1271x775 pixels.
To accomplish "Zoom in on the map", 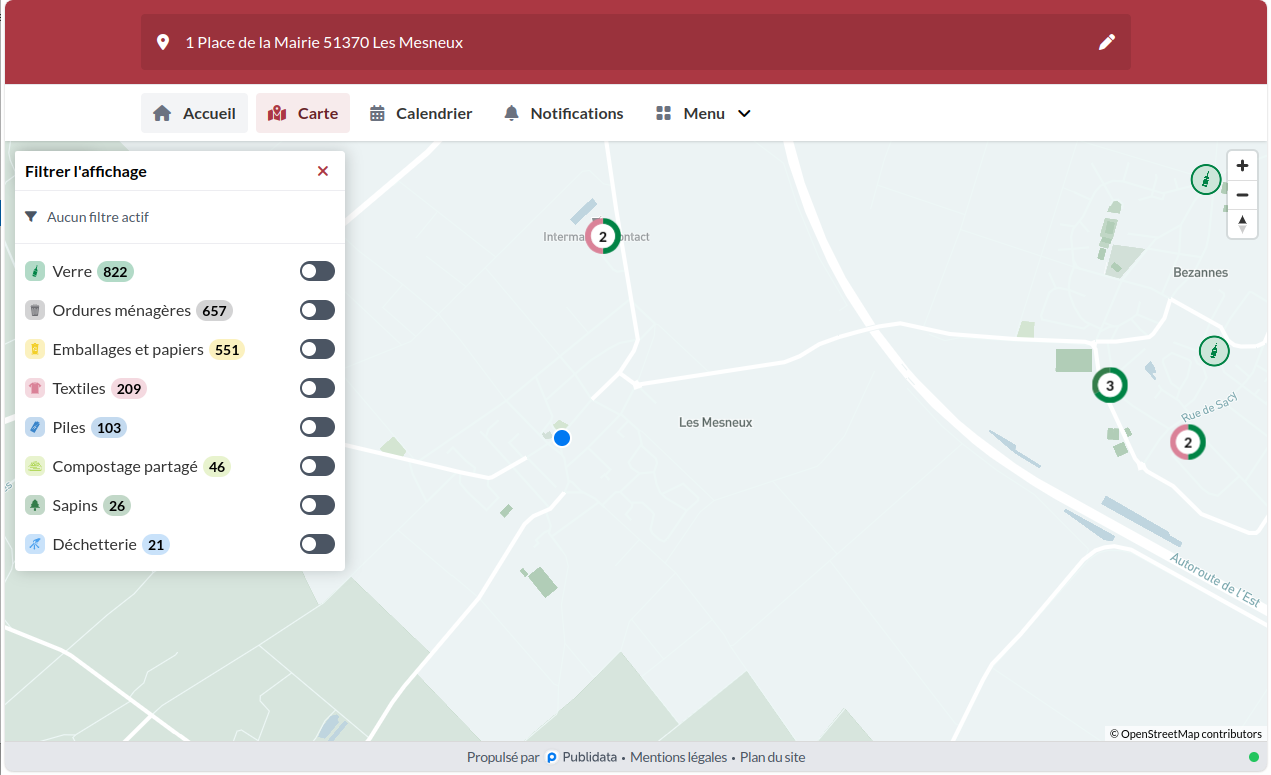I will tap(1242, 166).
